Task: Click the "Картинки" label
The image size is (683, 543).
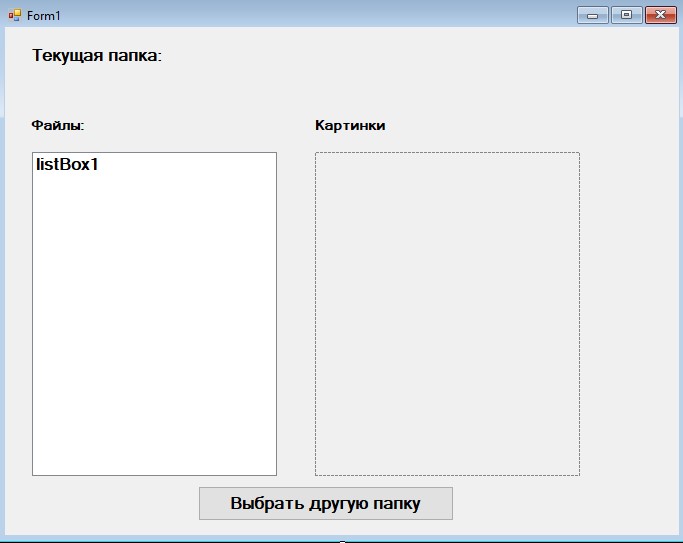Action: (349, 126)
